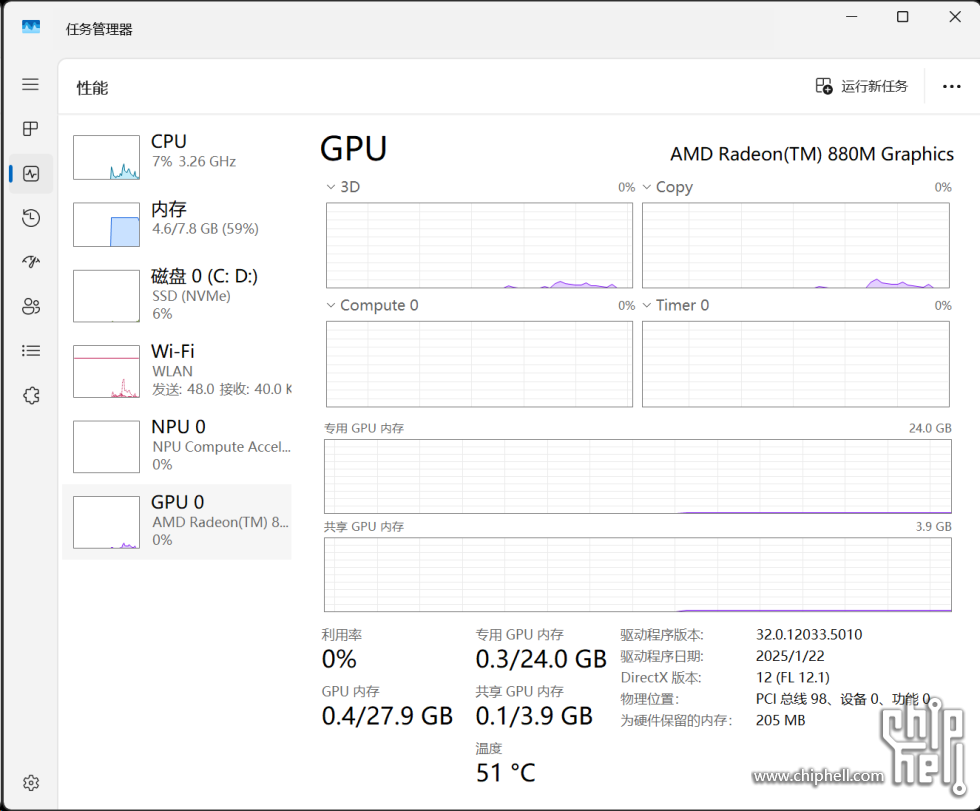Viewport: 980px width, 811px height.
Task: Select the NPU 0 performance item
Action: click(x=177, y=446)
